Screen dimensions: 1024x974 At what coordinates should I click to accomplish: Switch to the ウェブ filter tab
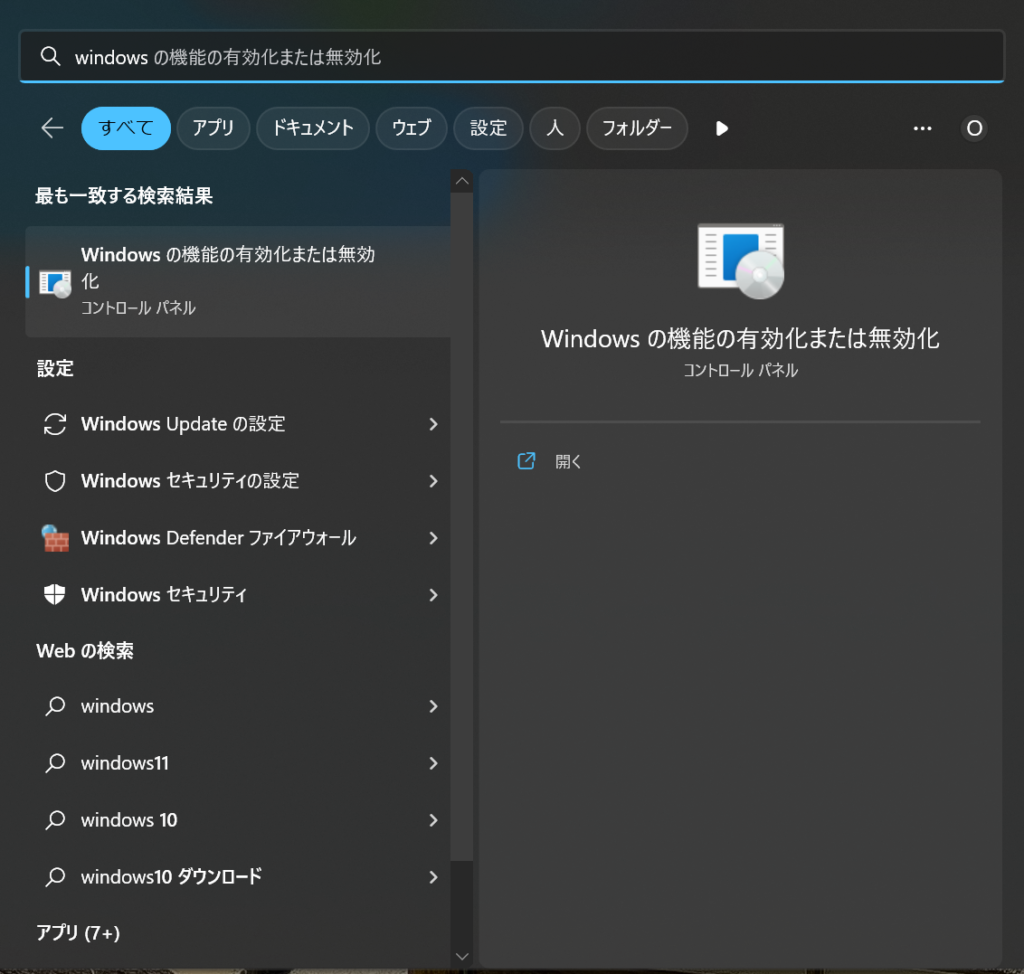411,128
